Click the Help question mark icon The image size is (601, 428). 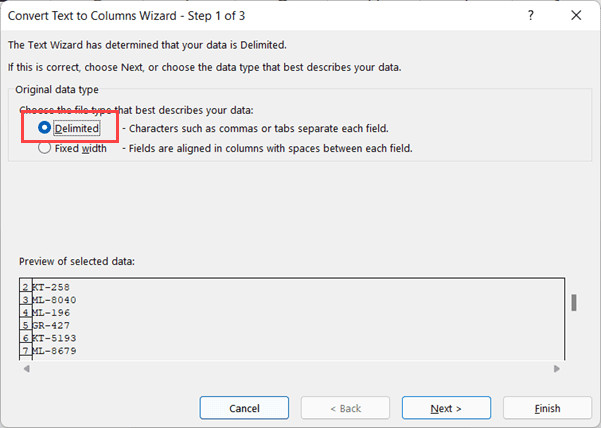pos(529,15)
